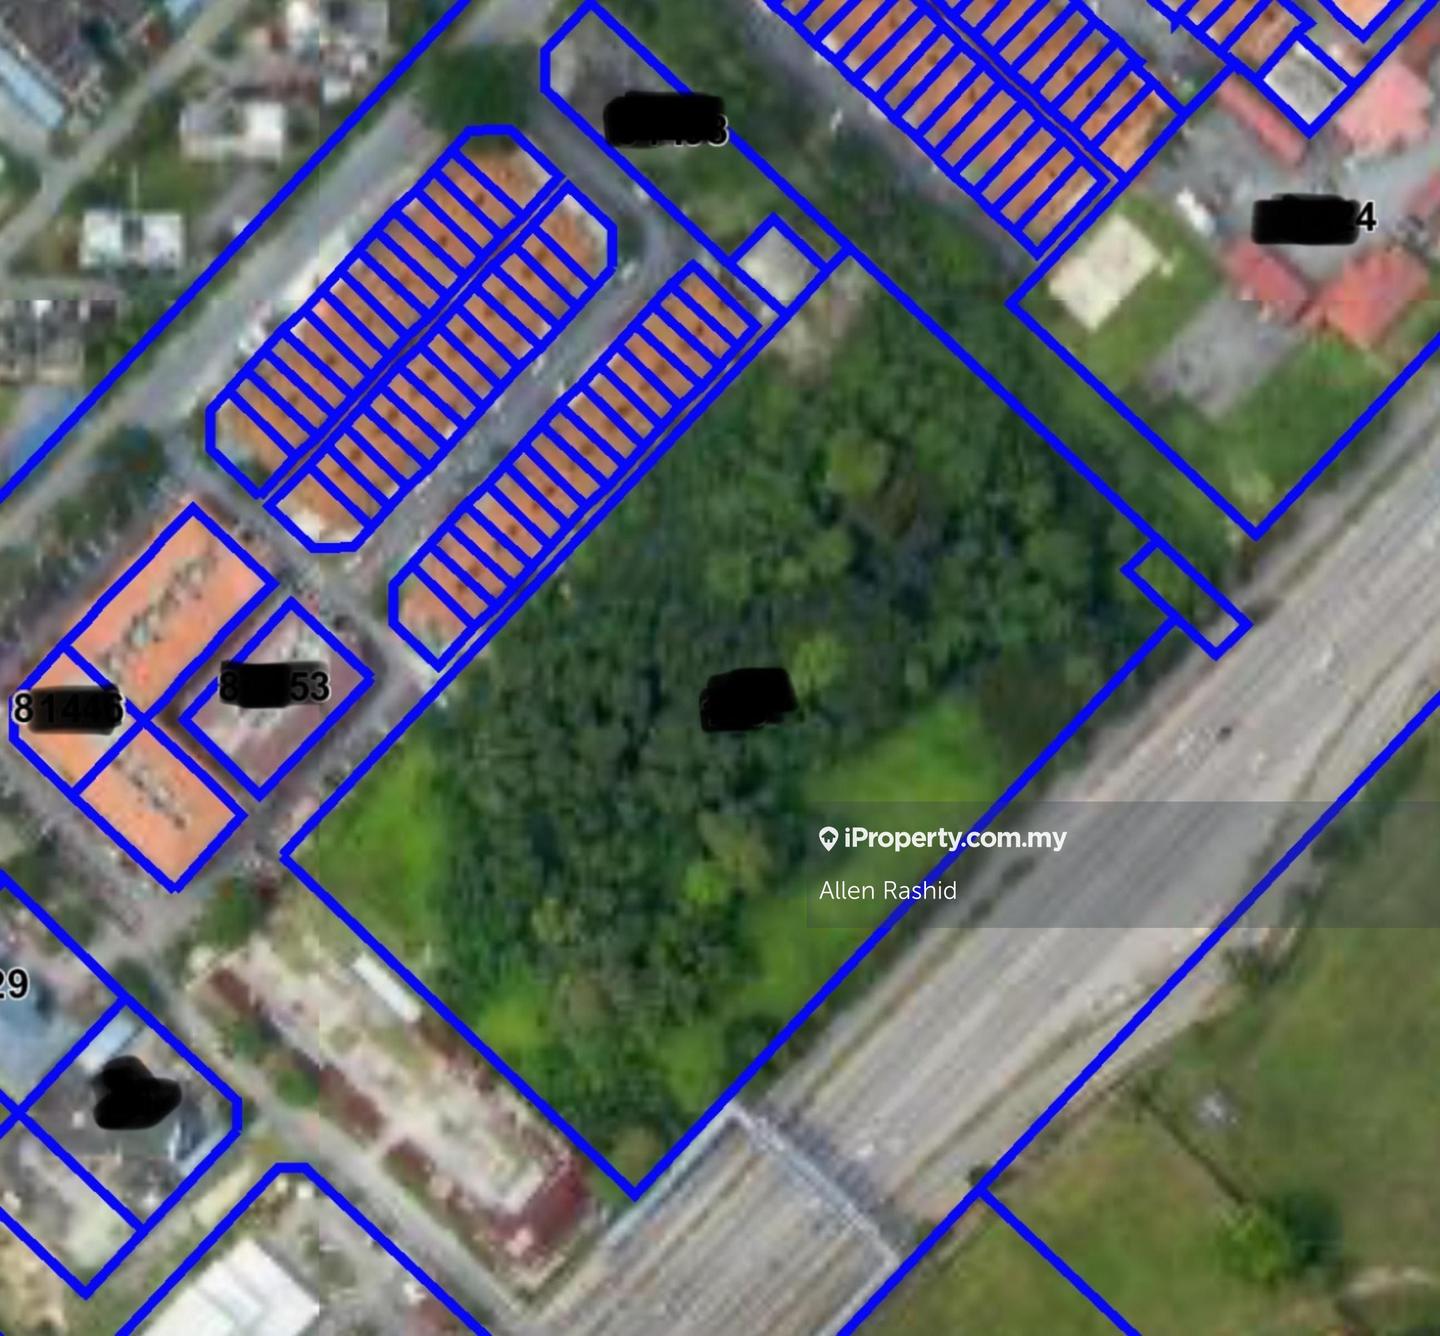The image size is (1440, 1336).
Task: Select the parcel labeled 81446
Action: point(66,709)
